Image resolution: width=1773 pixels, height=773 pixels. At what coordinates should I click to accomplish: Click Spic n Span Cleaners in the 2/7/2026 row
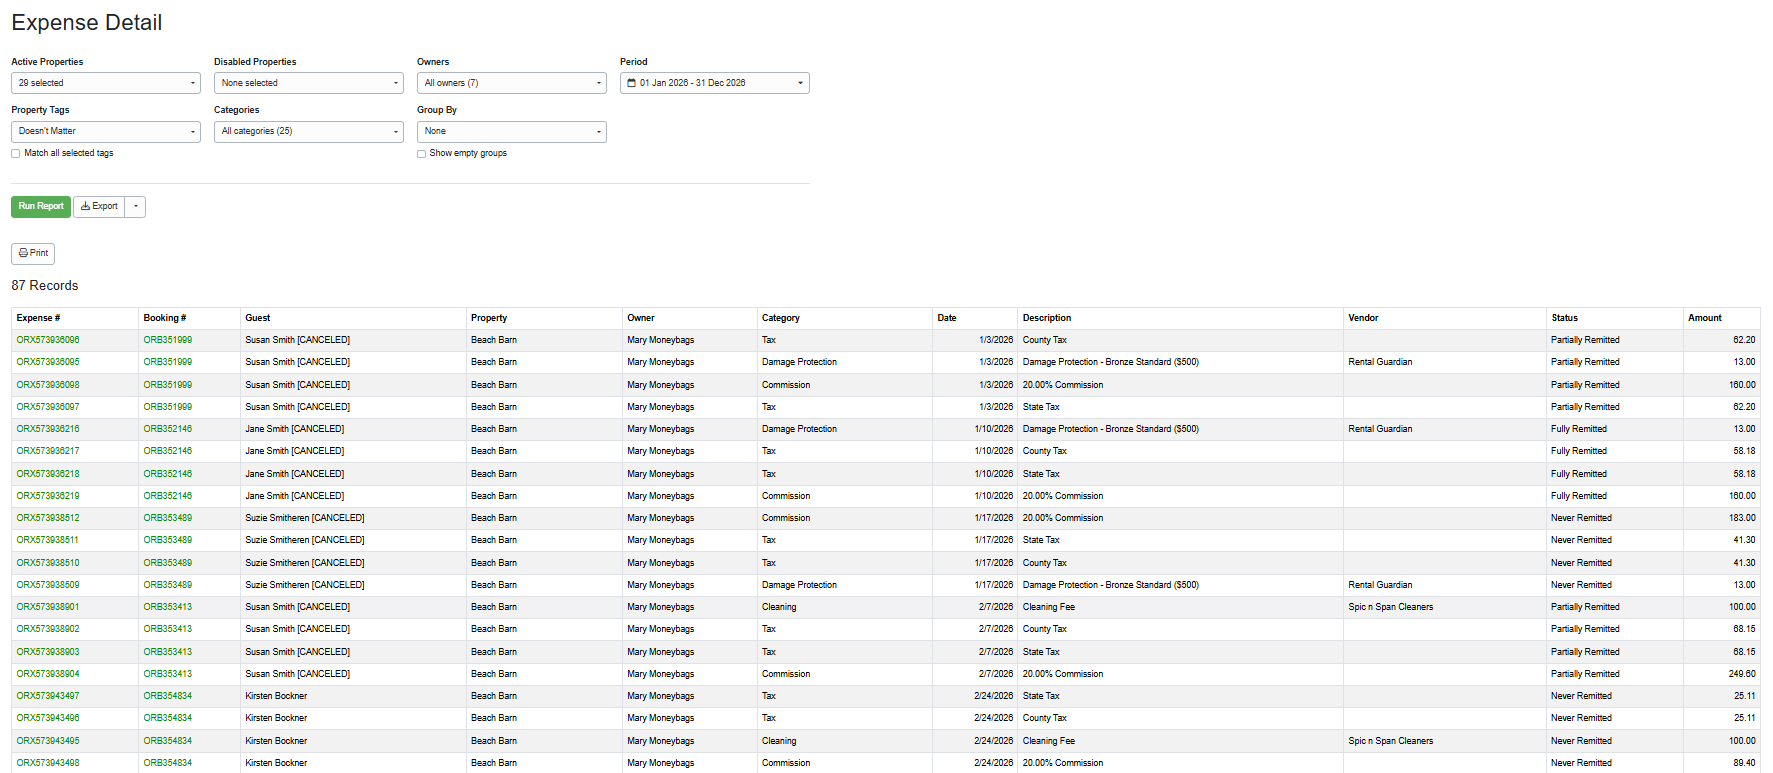1391,607
